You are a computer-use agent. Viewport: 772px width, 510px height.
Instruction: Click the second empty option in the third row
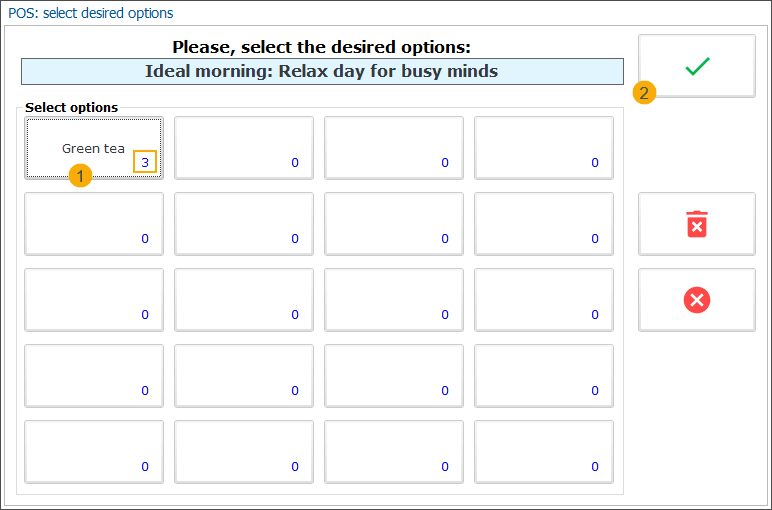point(244,300)
